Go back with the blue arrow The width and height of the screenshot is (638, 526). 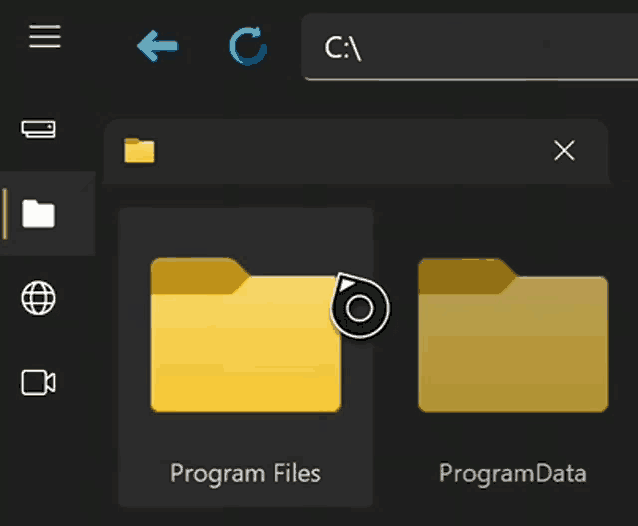[158, 46]
